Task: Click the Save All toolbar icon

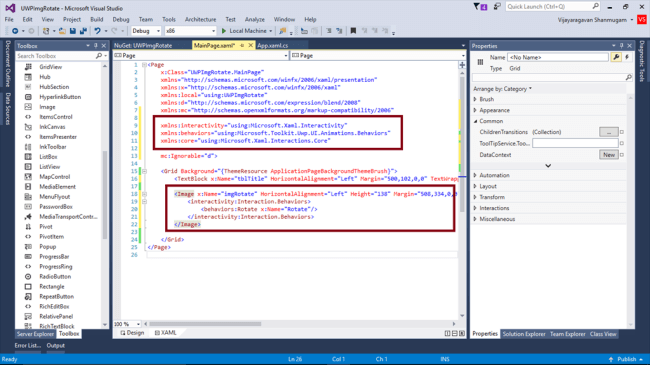Action: click(x=83, y=31)
